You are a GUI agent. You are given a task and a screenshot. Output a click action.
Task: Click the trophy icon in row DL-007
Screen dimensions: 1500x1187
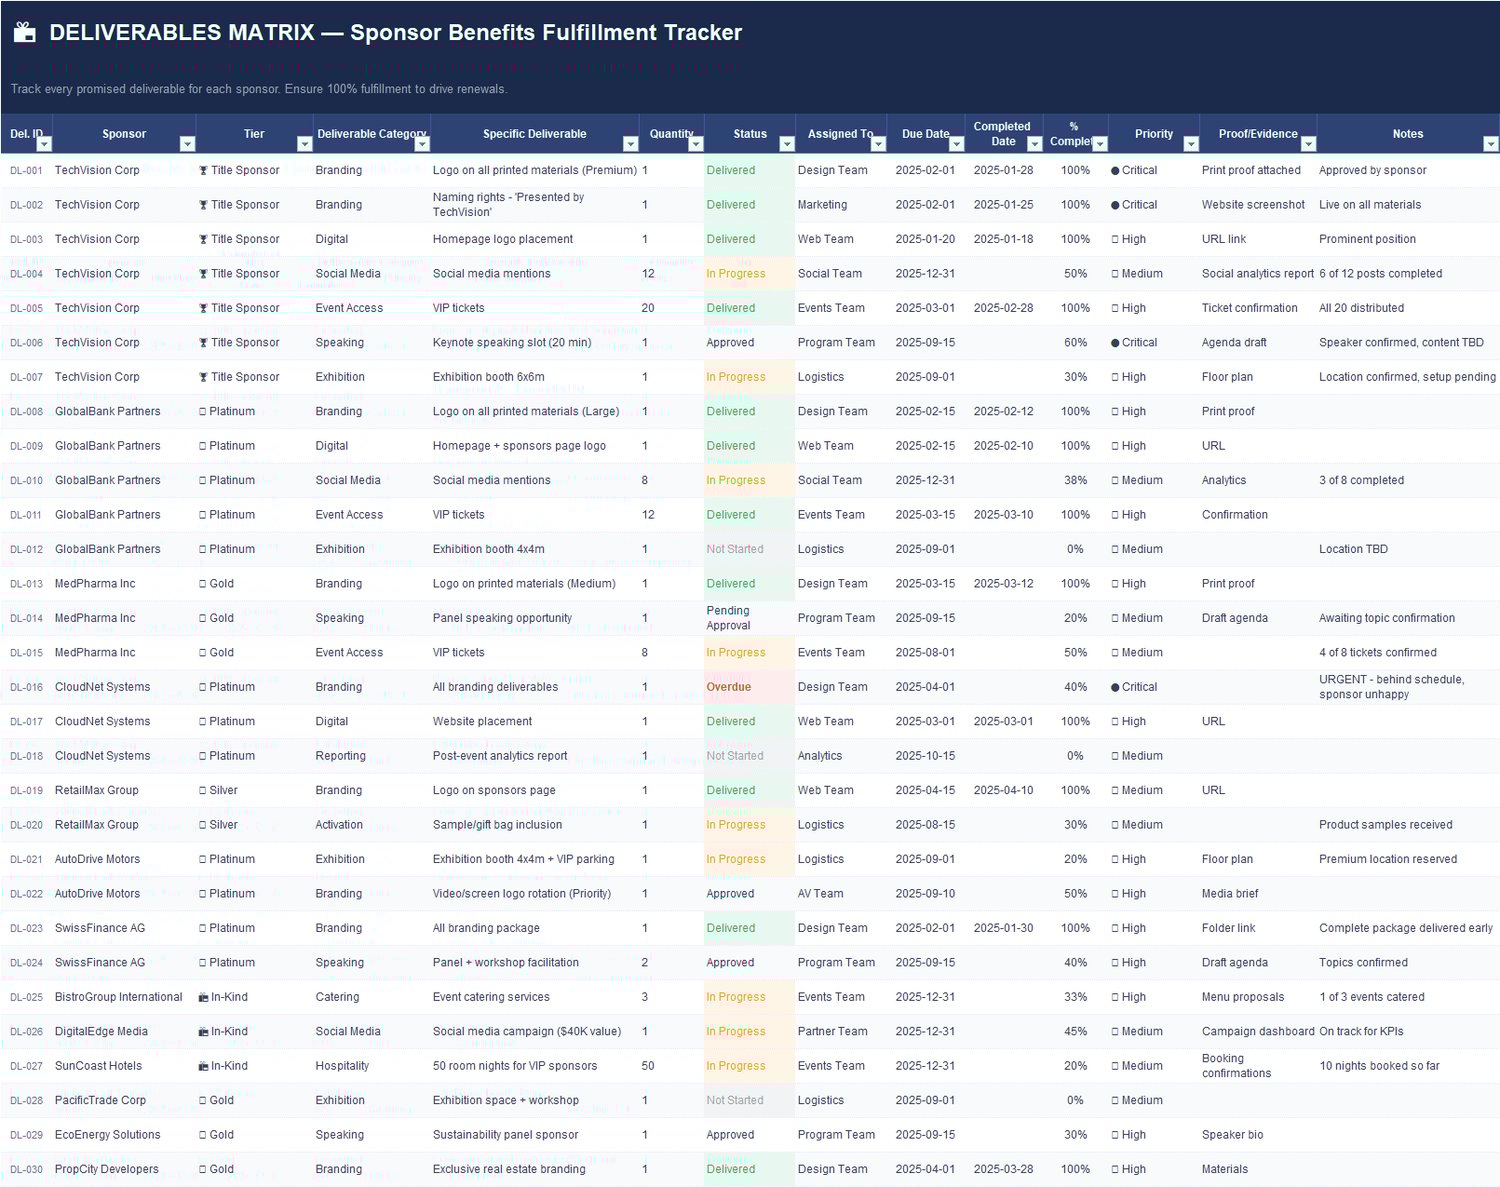tap(203, 377)
